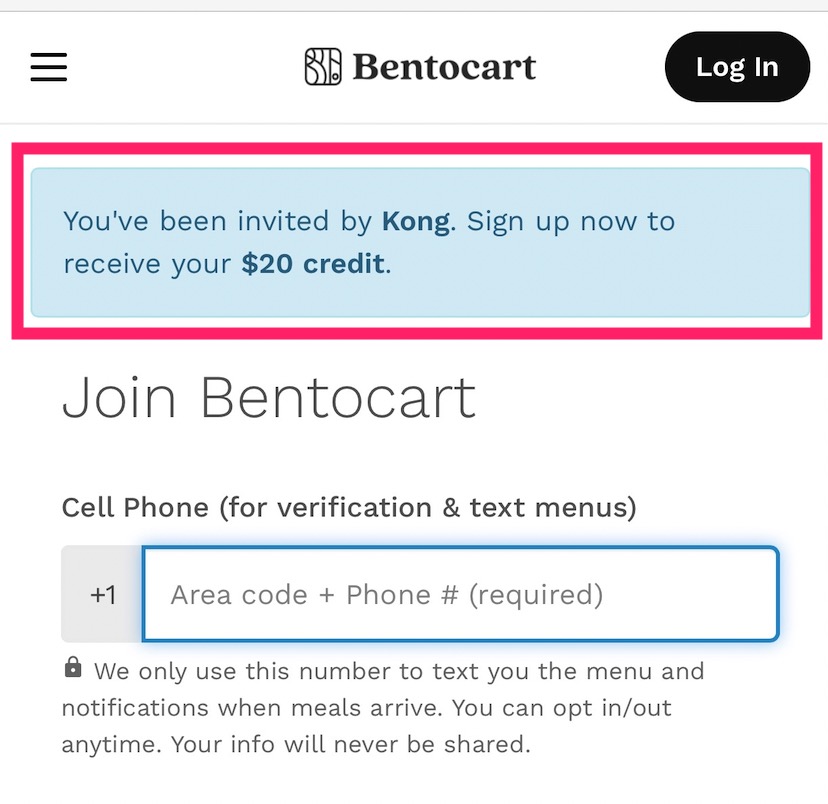Viewport: 828px width, 804px height.
Task: Open the site menu via the three lines
Action: point(48,67)
